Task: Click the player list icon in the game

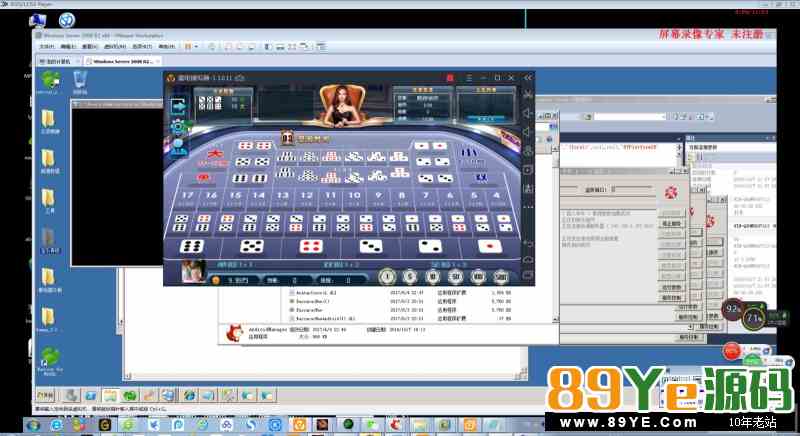Action: coord(180,148)
